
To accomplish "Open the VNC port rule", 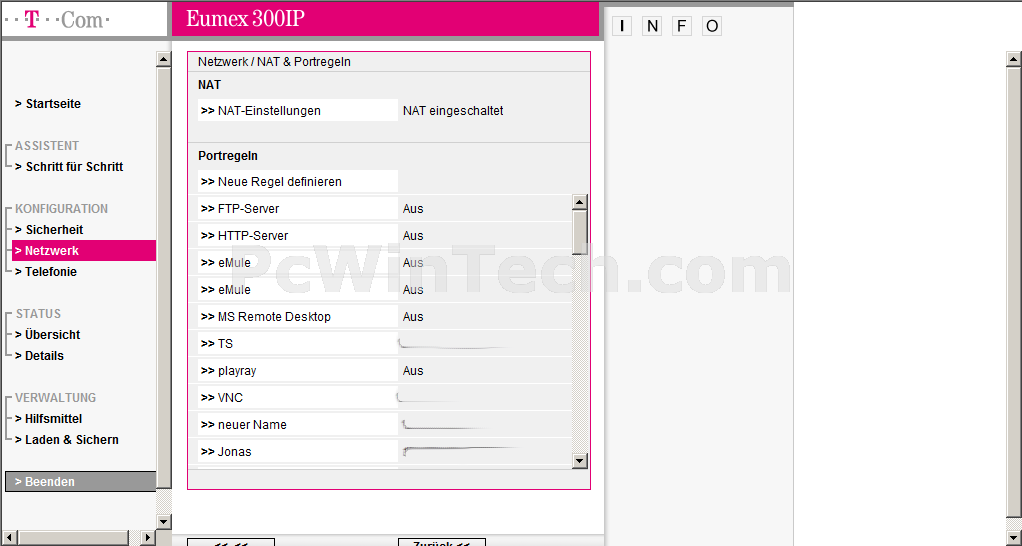I will [298, 397].
